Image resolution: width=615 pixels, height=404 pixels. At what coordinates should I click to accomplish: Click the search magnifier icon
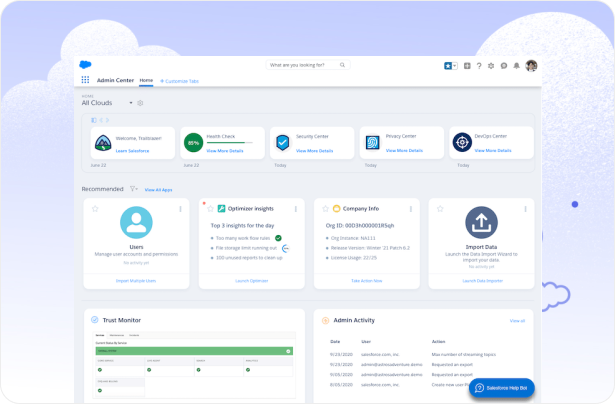342,65
